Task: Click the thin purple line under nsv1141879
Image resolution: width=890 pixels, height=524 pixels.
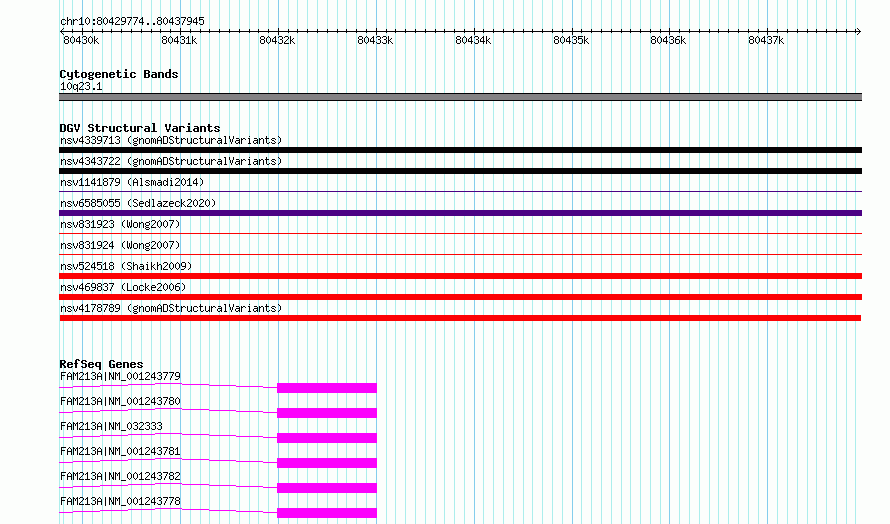Action: pyautogui.click(x=460, y=192)
